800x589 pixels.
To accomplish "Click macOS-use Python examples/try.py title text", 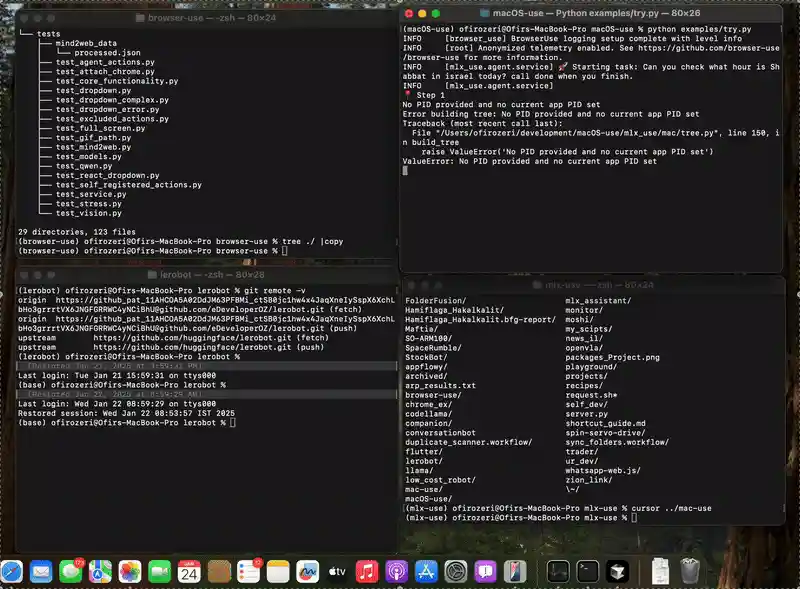I will (x=596, y=13).
